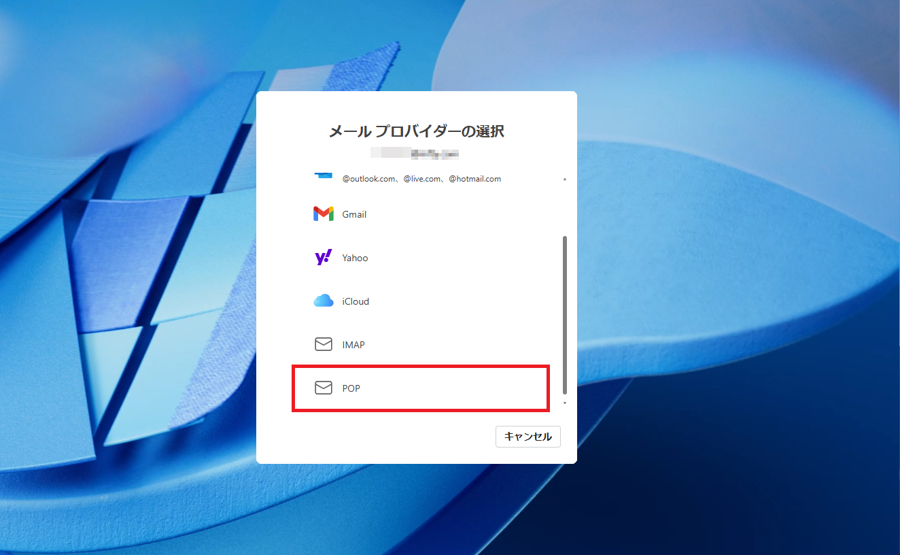Viewport: 900px width, 555px height.
Task: Click the partially visible Outlook icon
Action: point(323,175)
